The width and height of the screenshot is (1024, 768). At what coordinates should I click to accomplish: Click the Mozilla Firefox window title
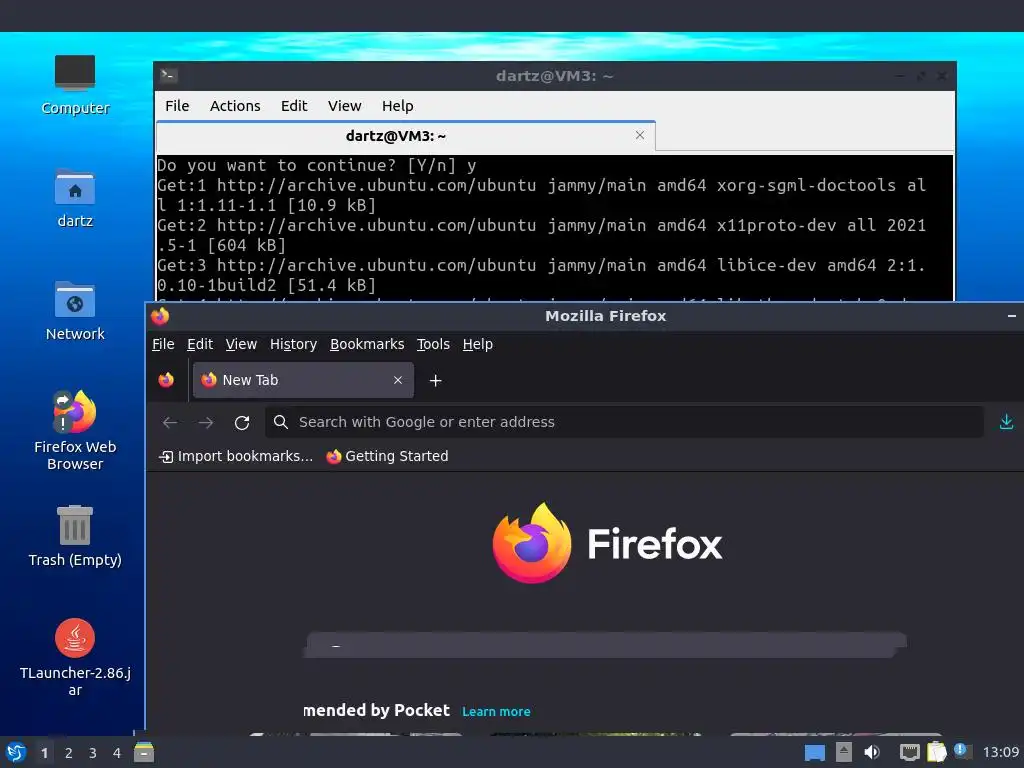[605, 316]
